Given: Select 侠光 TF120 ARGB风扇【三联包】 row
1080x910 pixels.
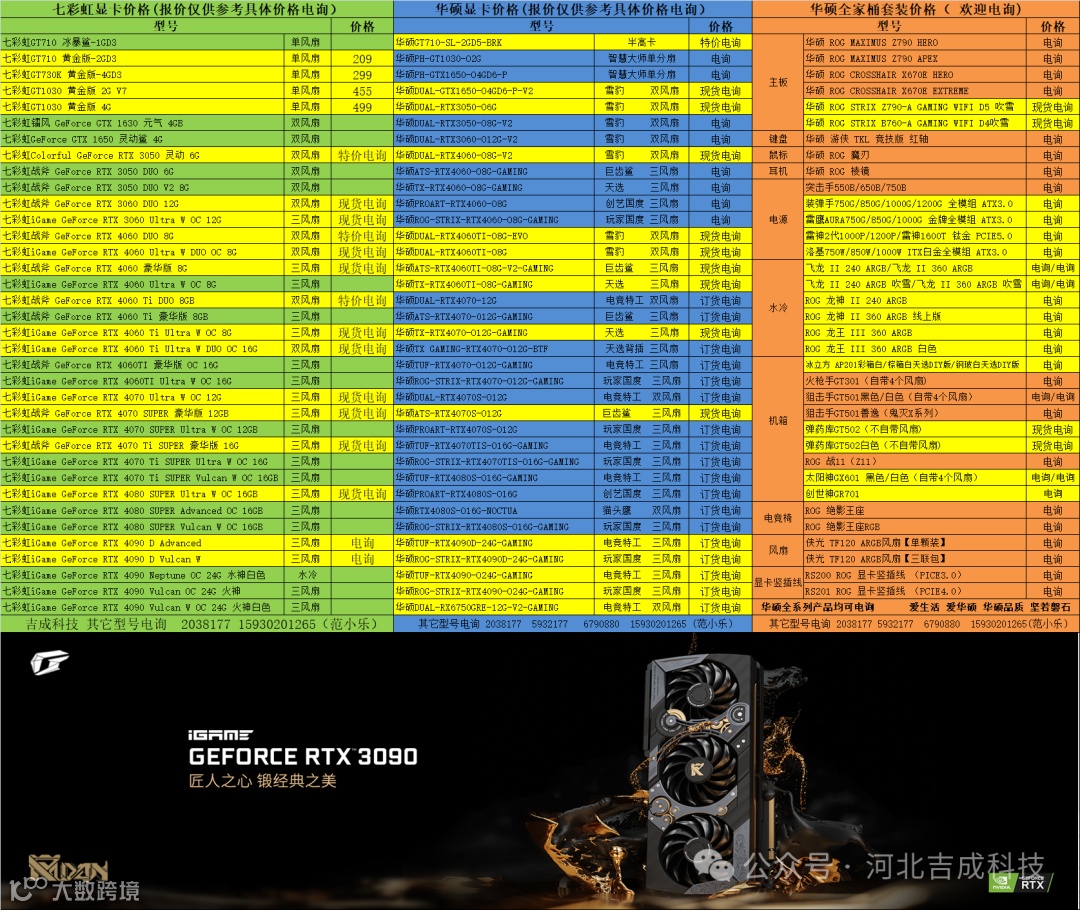Looking at the screenshot, I should [x=942, y=559].
